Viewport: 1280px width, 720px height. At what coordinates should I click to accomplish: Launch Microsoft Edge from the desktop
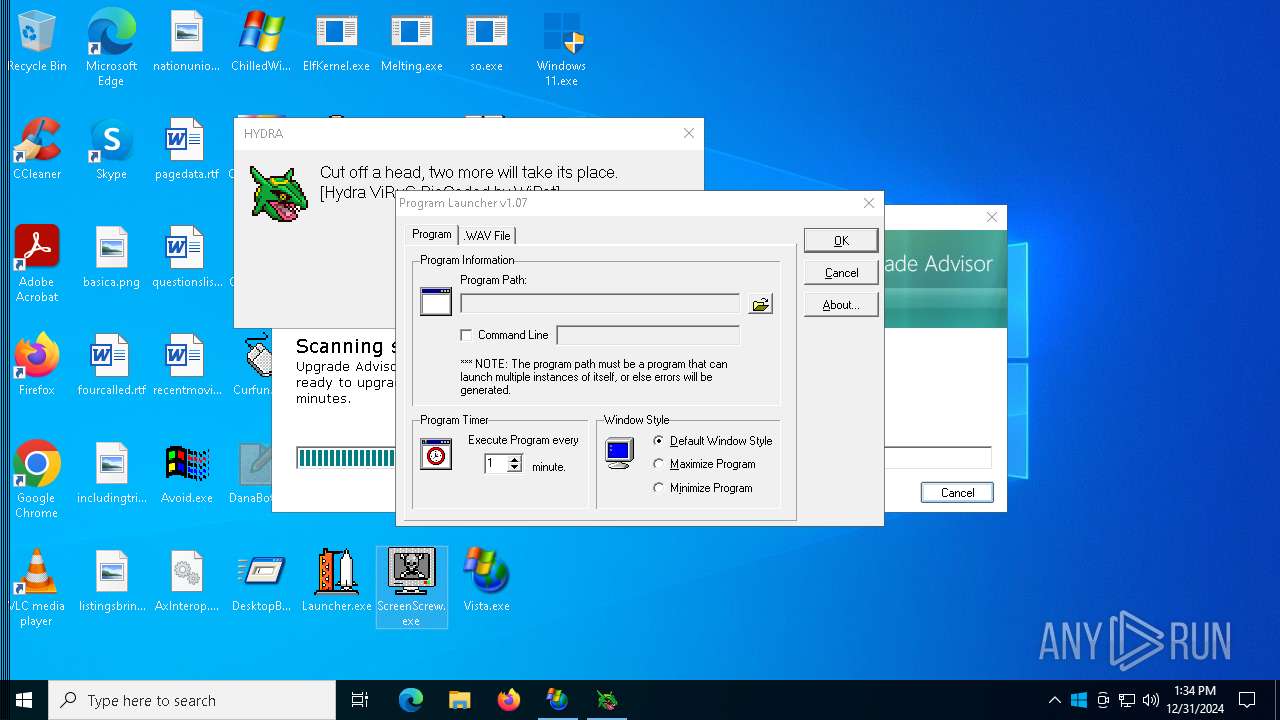click(111, 48)
